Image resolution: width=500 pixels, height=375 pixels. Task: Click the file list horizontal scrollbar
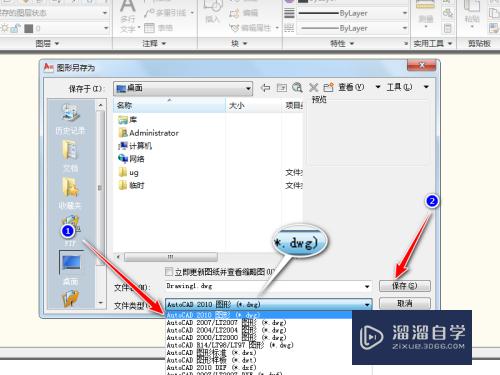pos(171,257)
